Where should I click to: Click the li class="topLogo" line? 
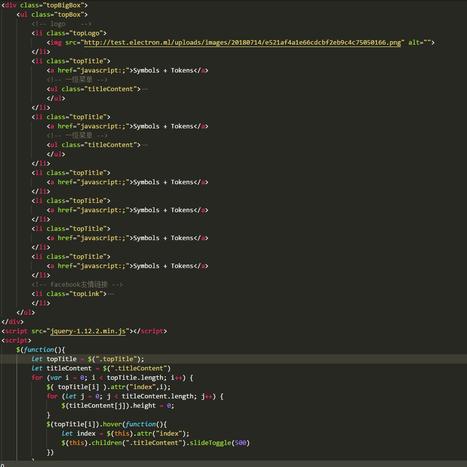click(69, 33)
